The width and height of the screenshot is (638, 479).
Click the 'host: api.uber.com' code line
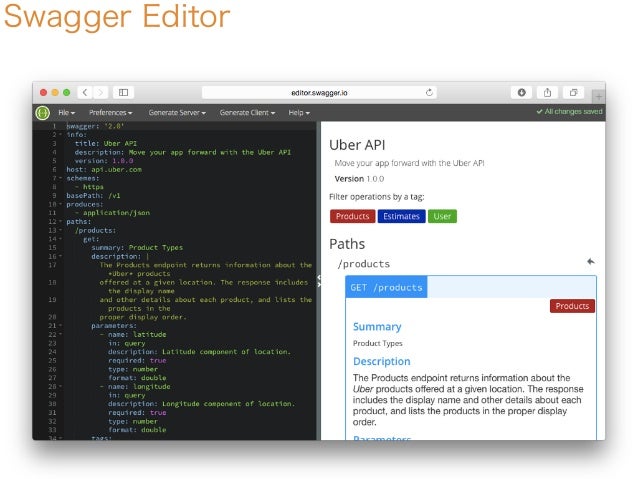[104, 169]
